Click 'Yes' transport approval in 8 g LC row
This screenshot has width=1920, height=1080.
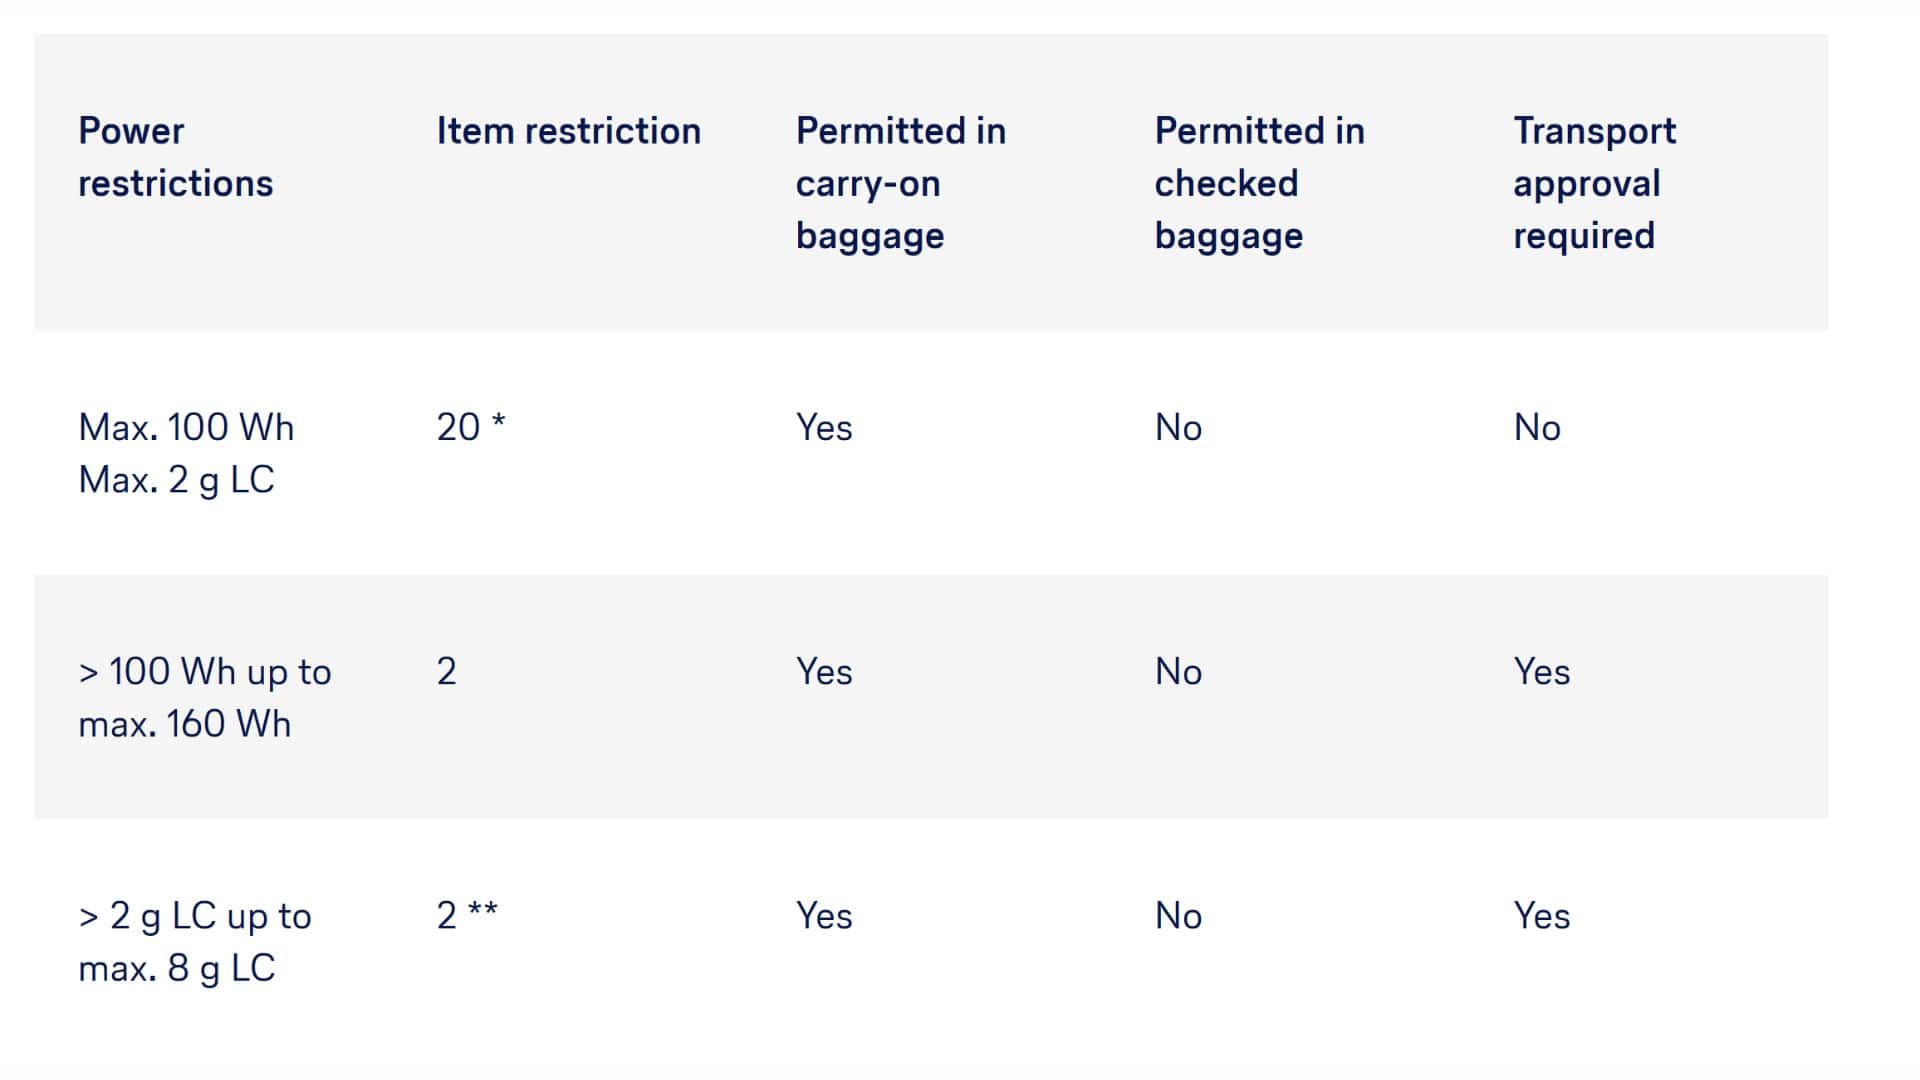[x=1541, y=916]
